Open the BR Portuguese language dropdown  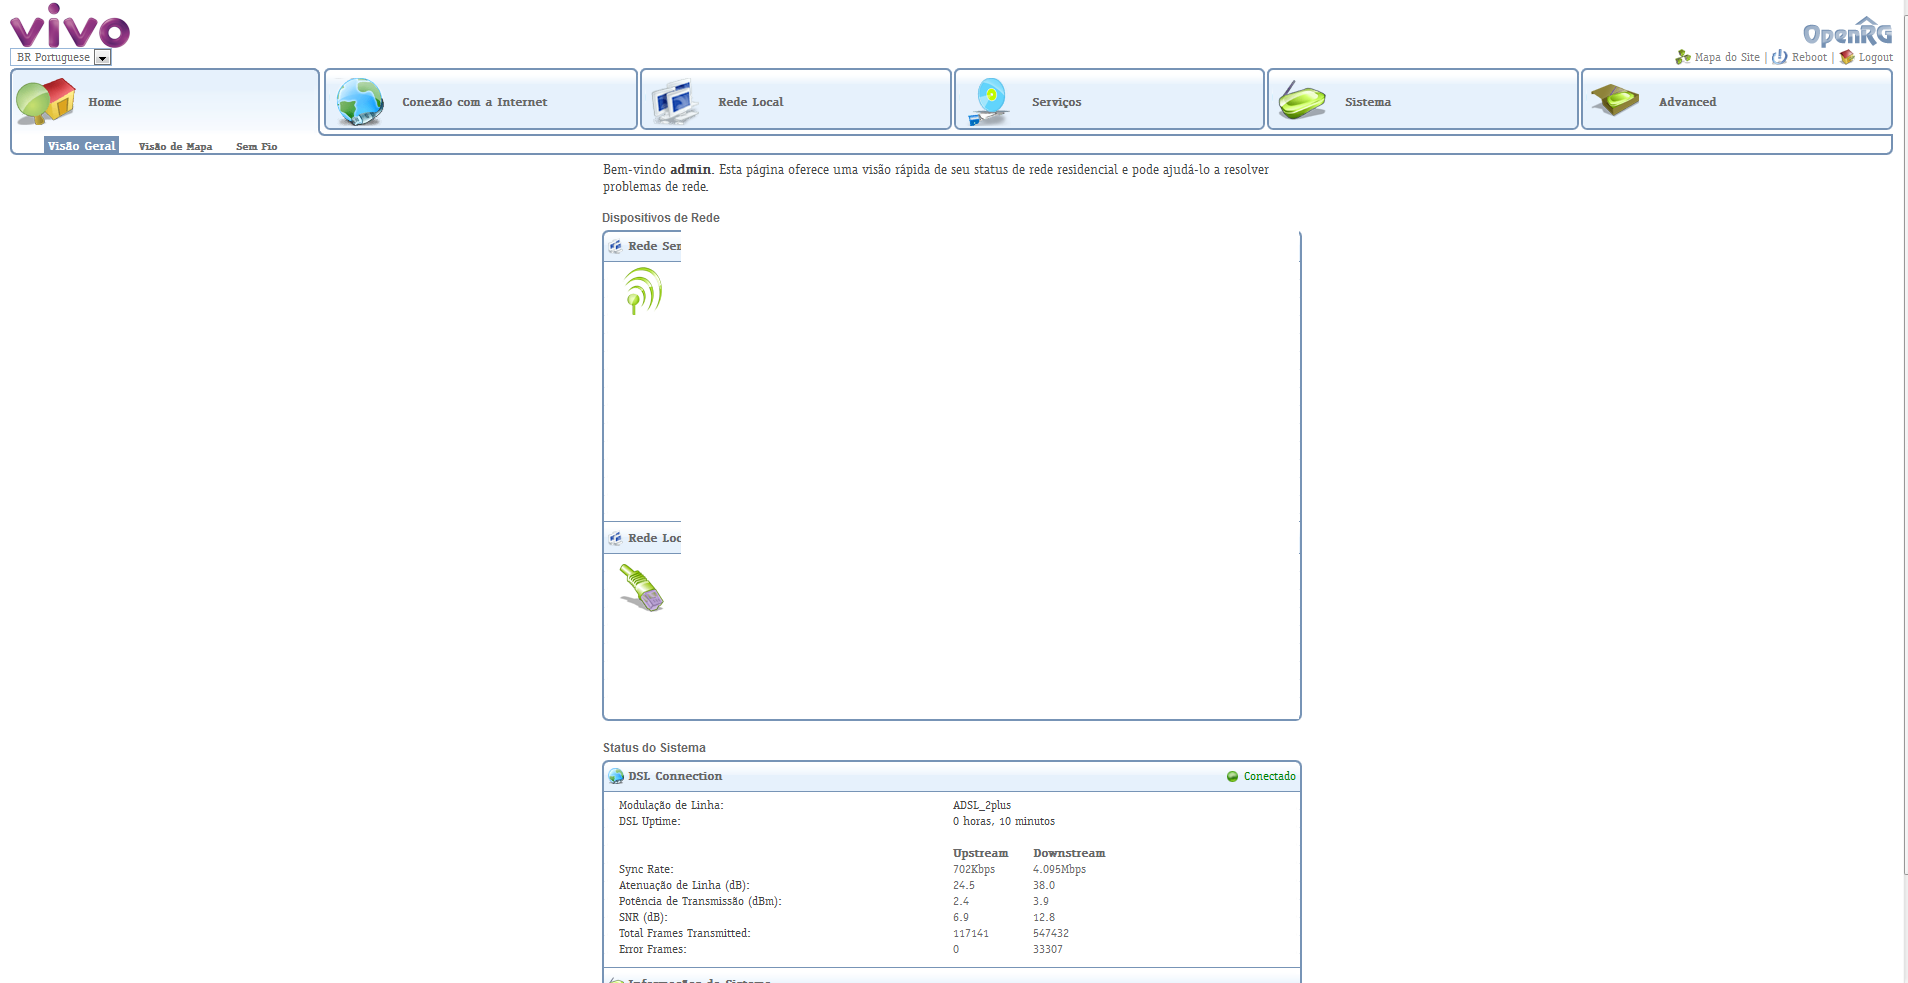click(x=61, y=58)
